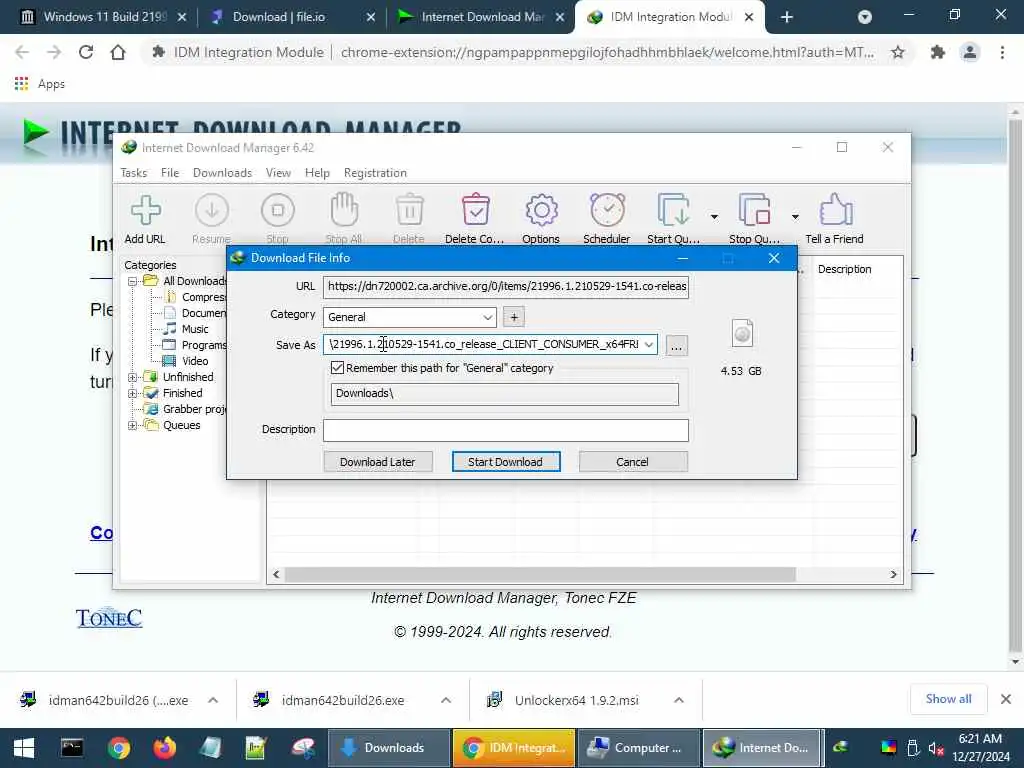This screenshot has height=768, width=1024.
Task: Click the Downloads\ path field
Action: 504,394
